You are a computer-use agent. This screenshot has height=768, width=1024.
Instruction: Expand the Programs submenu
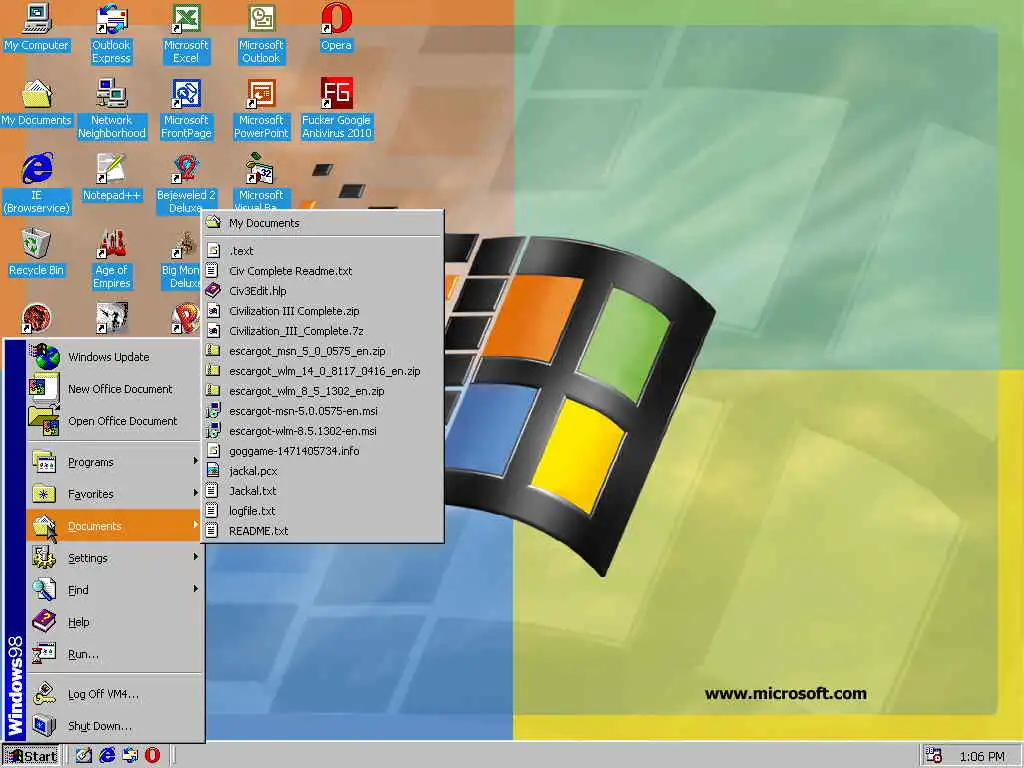[x=114, y=462]
